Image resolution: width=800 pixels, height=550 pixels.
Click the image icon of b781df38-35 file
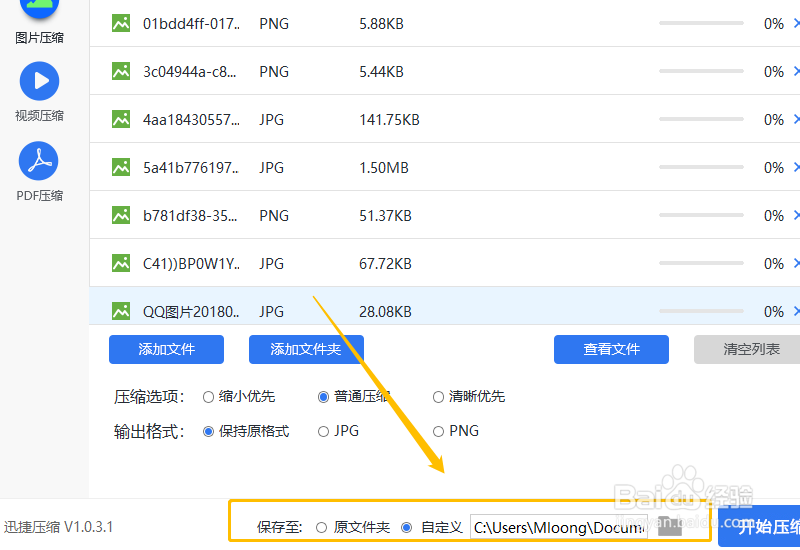click(121, 215)
